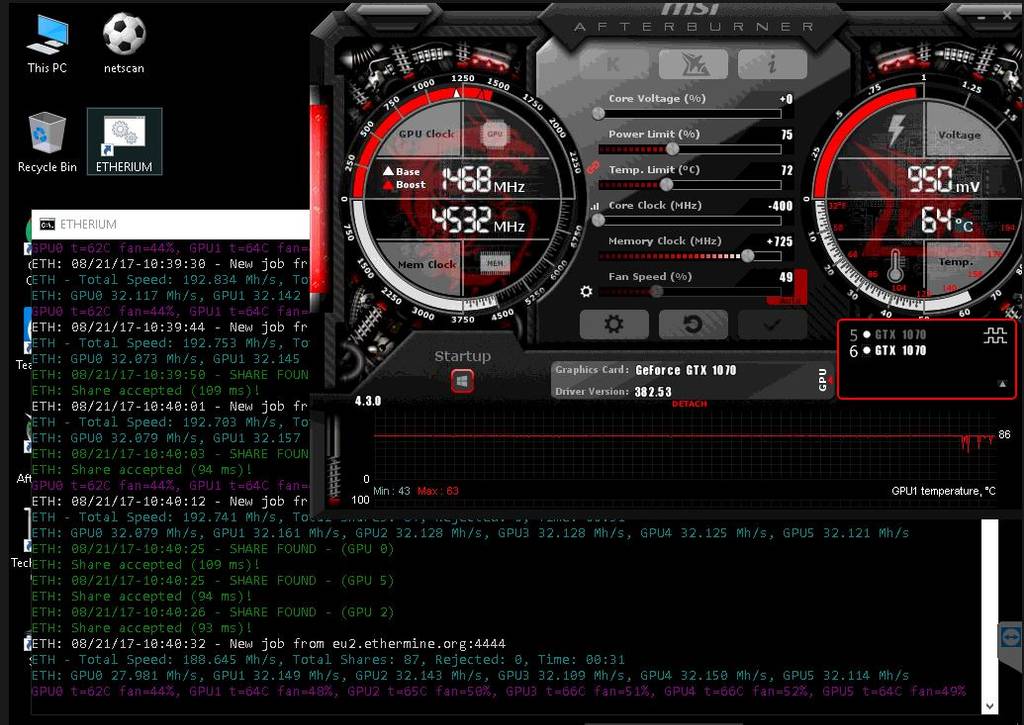Reset settings using the circular arrow button
The height and width of the screenshot is (725, 1024).
(x=693, y=324)
